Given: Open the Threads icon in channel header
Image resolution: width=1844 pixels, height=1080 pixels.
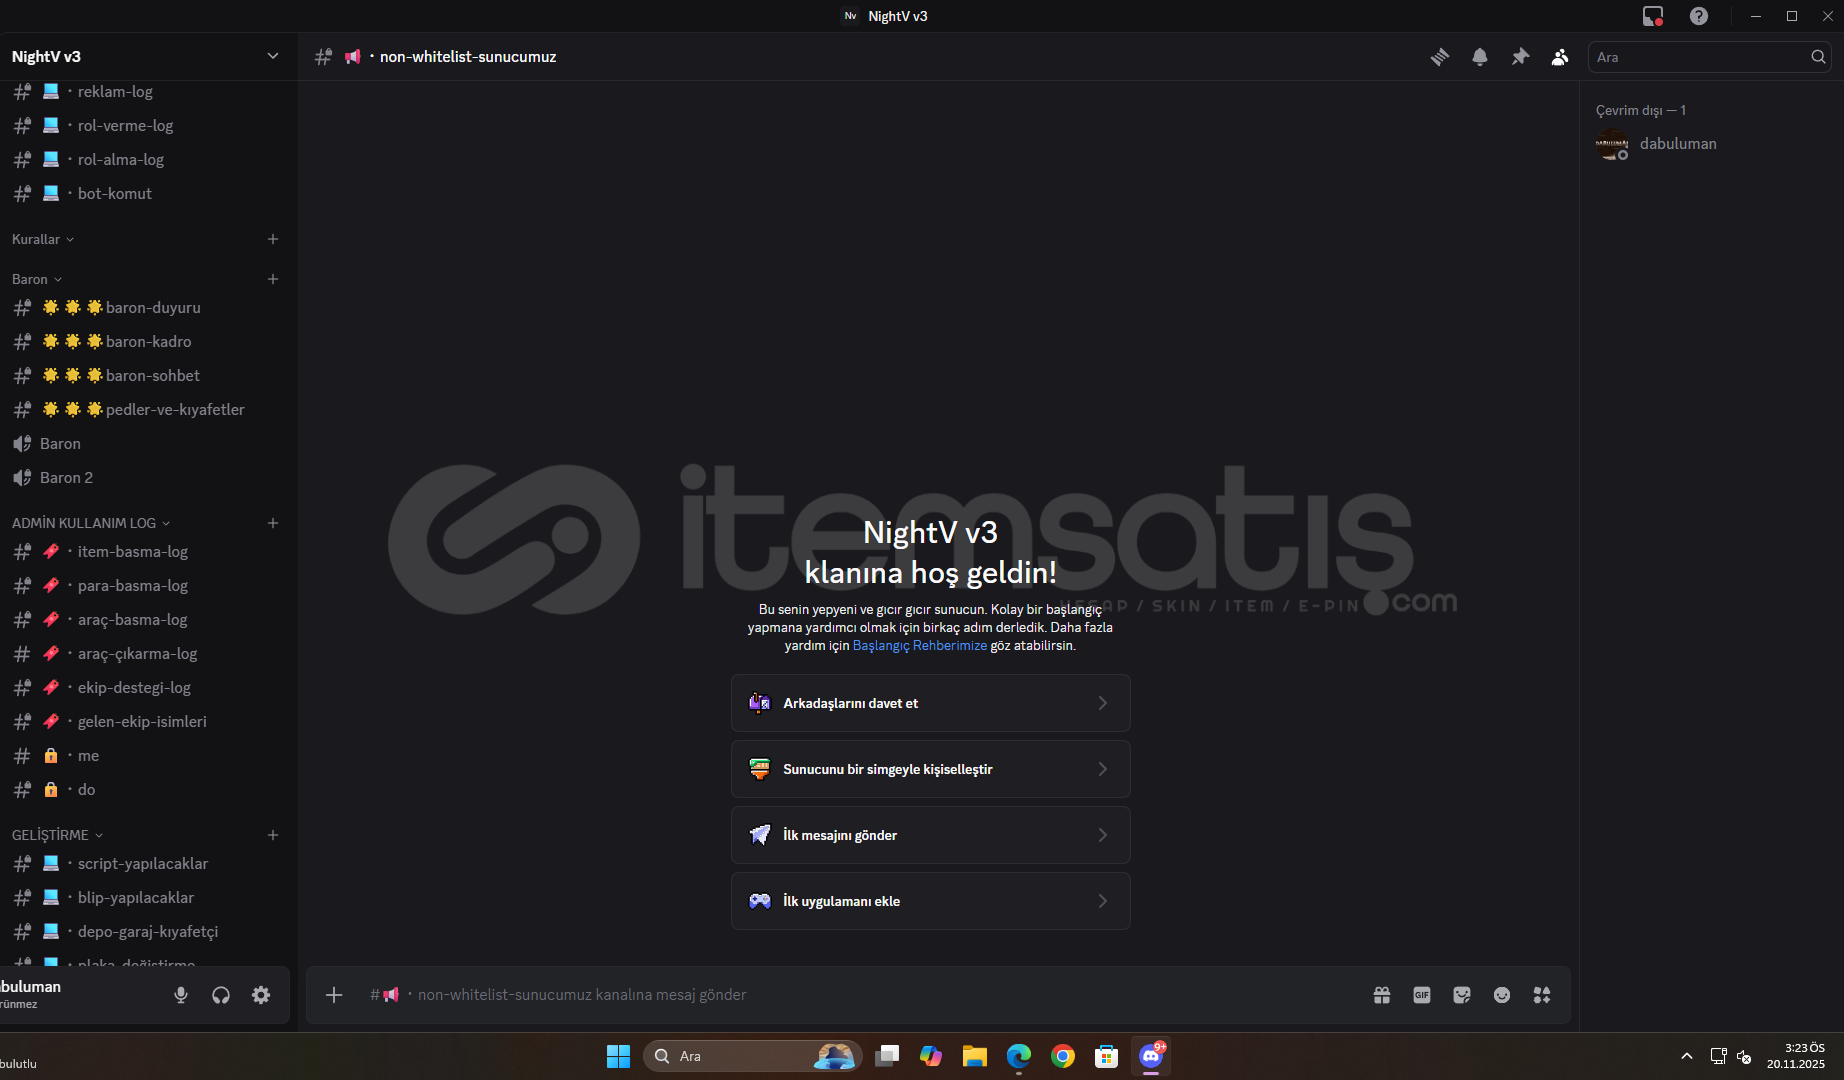Looking at the screenshot, I should pyautogui.click(x=1440, y=57).
